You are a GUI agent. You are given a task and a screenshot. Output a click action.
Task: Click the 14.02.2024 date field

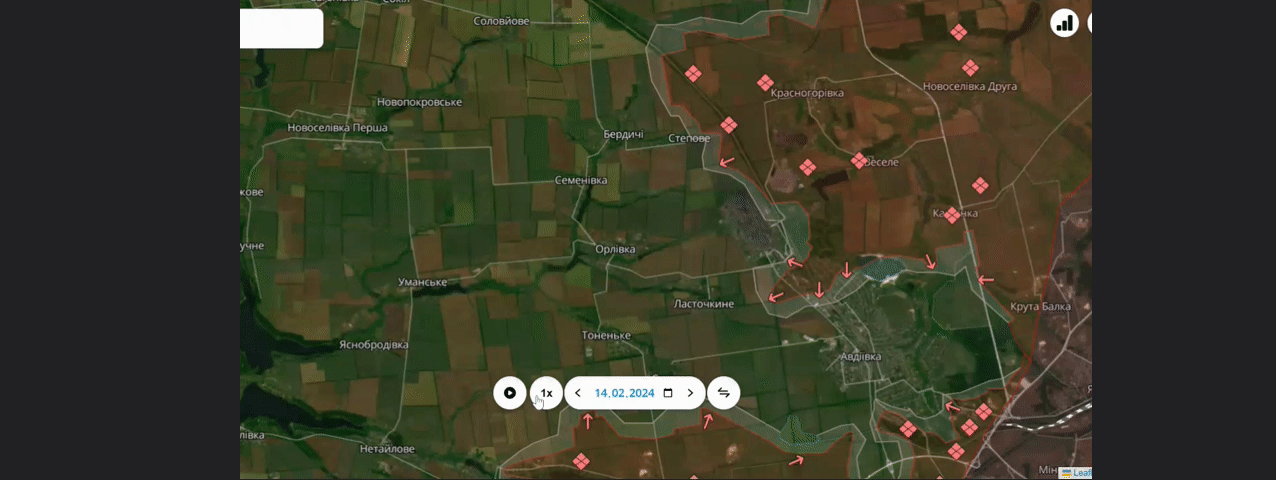(x=624, y=393)
